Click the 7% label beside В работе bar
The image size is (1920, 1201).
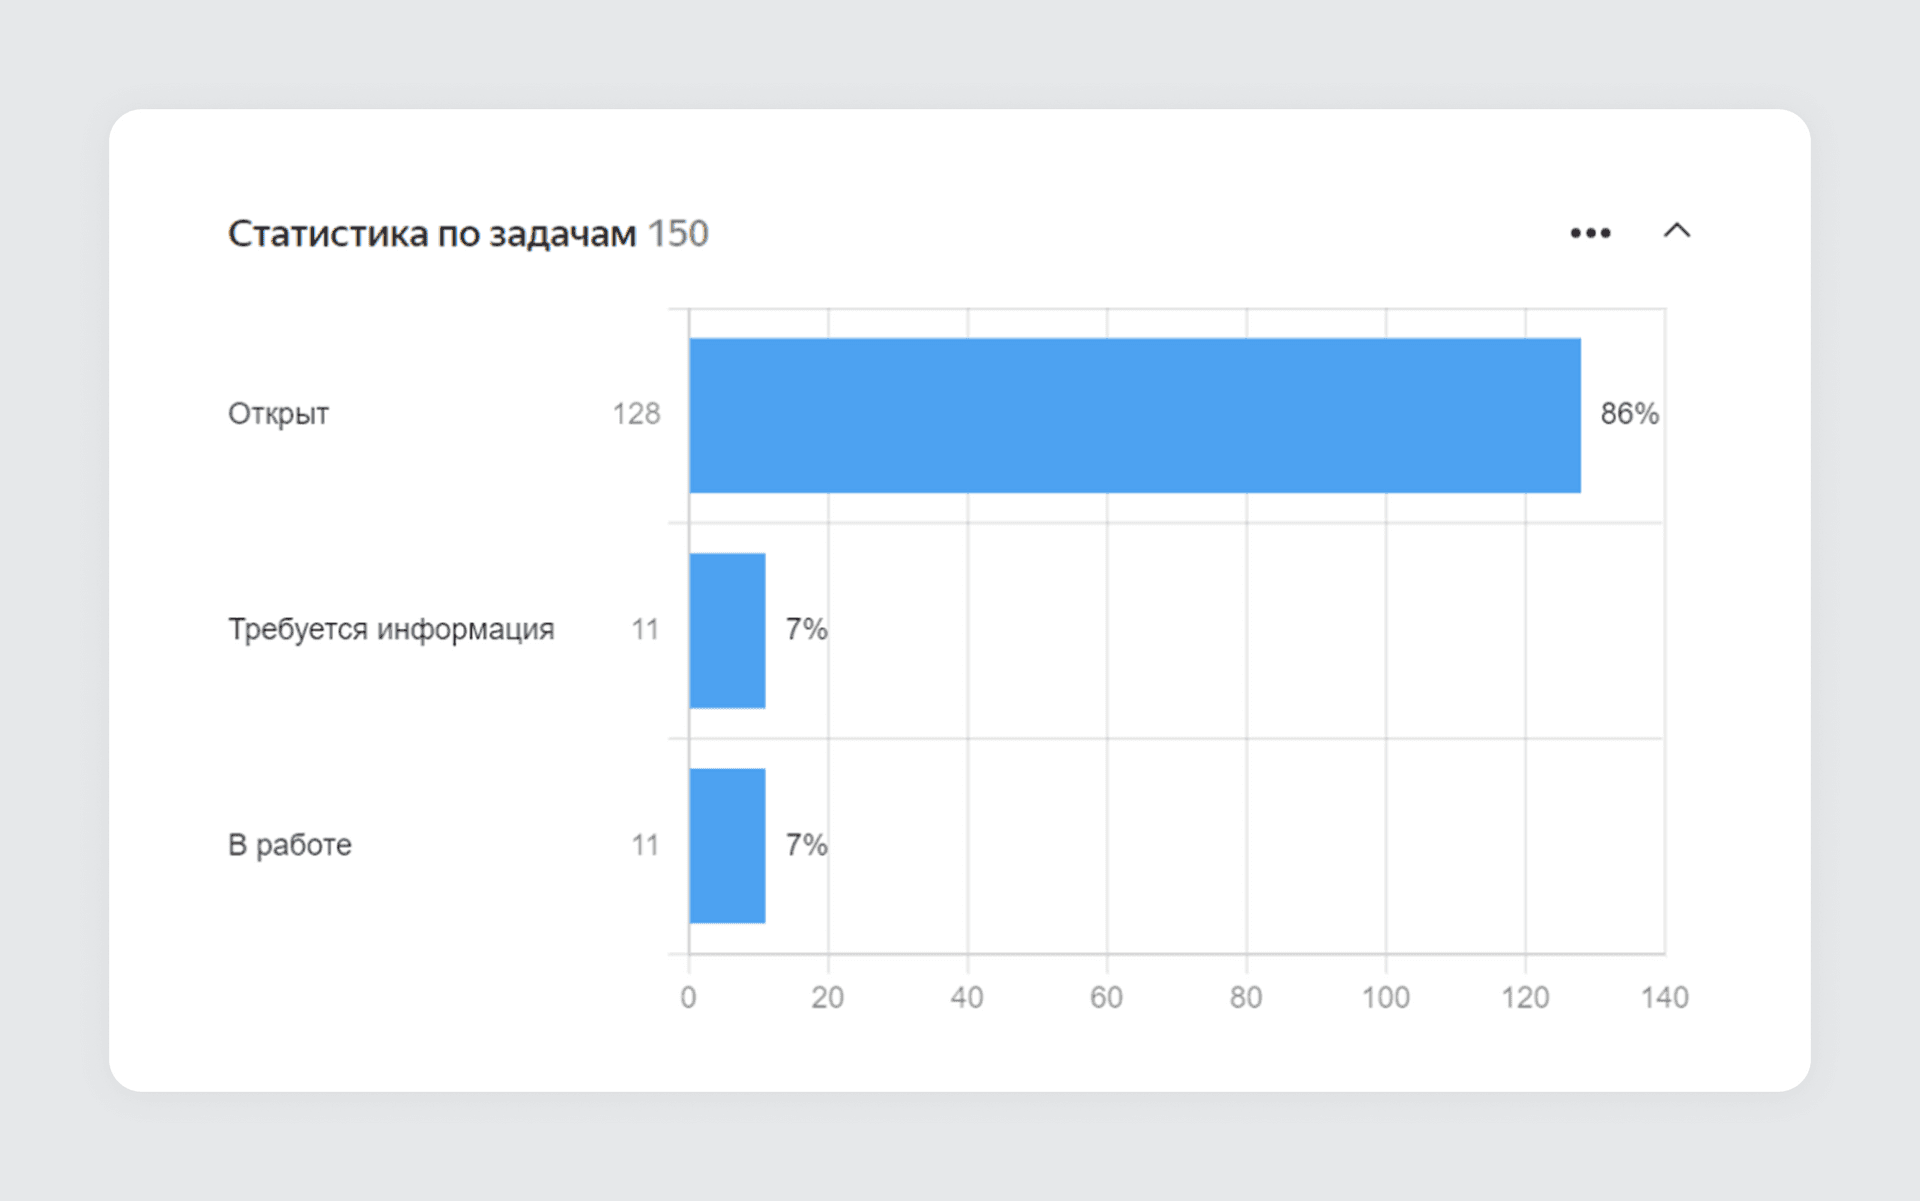point(806,845)
